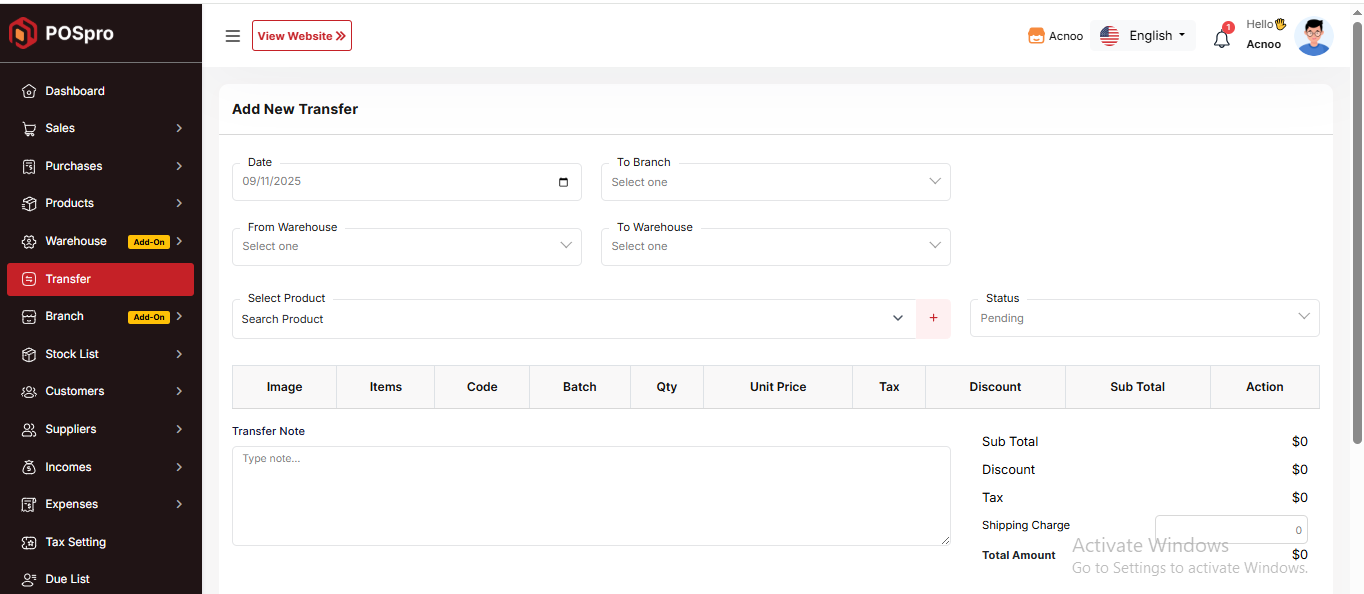1364x594 pixels.
Task: Open Due List in the sidebar
Action: click(x=68, y=579)
